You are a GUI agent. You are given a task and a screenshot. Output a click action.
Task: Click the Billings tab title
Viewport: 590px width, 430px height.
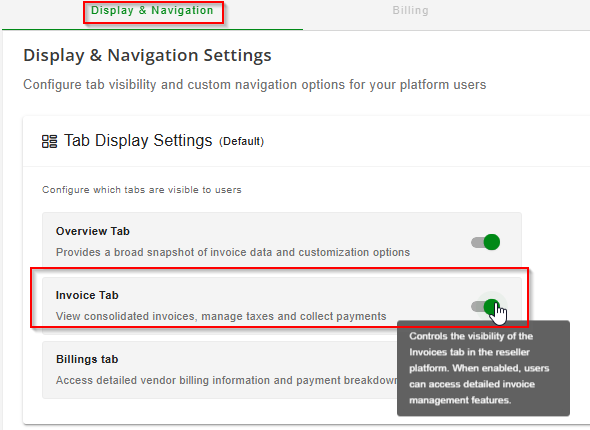(x=87, y=359)
